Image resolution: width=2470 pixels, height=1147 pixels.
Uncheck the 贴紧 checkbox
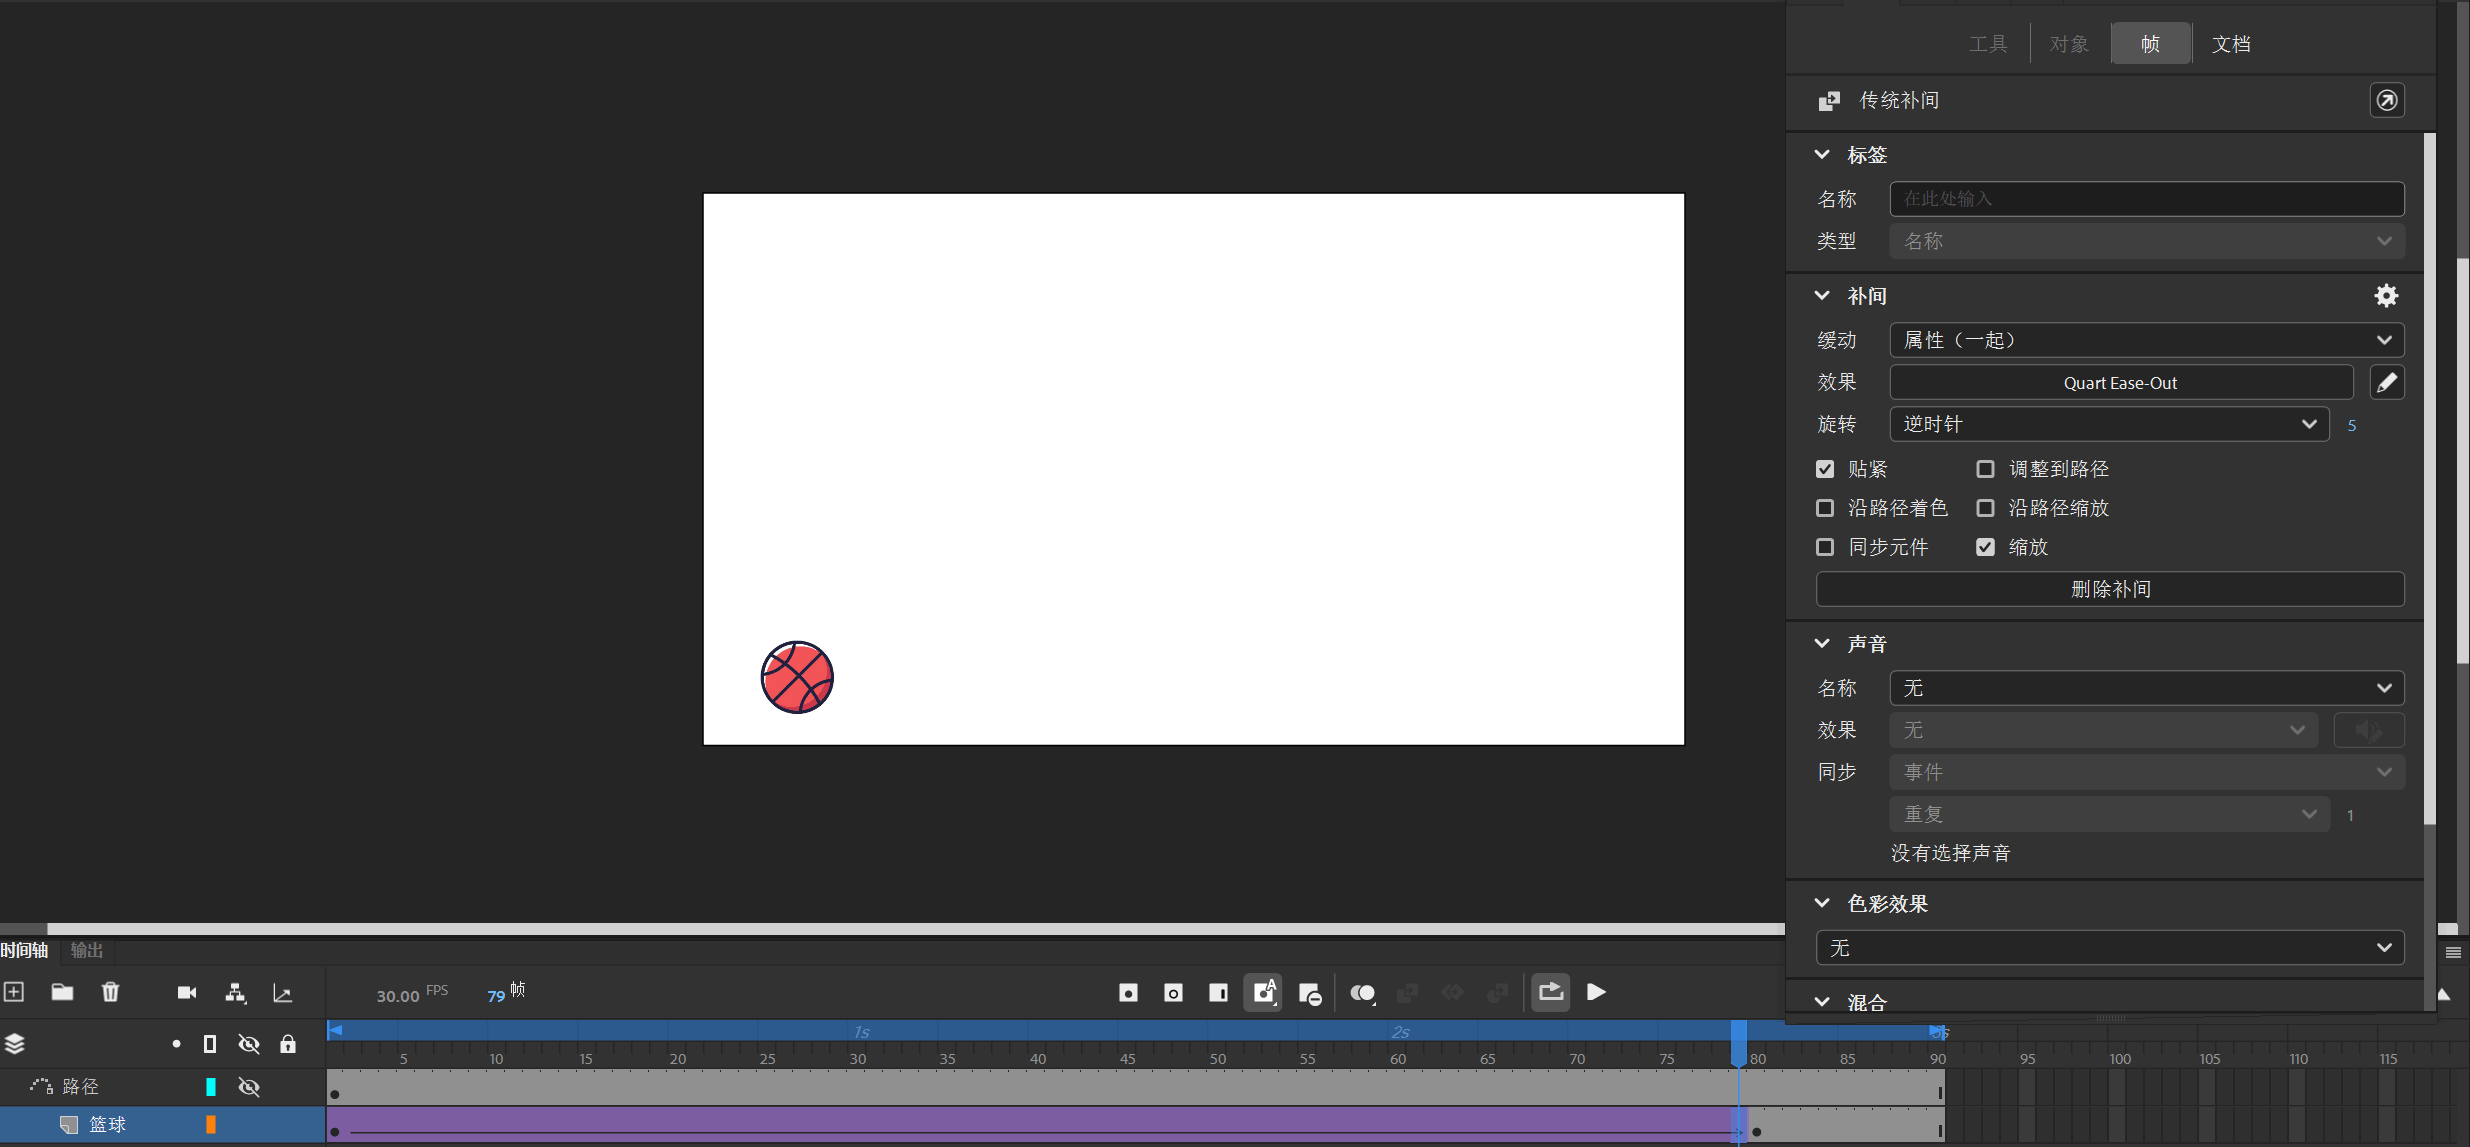point(1825,469)
